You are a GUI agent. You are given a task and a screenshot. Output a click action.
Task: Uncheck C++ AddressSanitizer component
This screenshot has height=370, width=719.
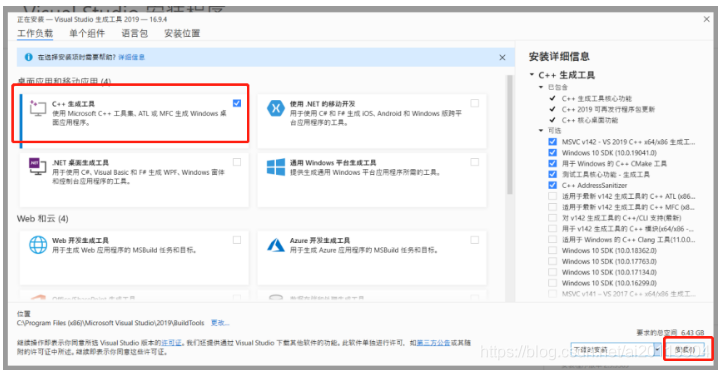tap(553, 185)
